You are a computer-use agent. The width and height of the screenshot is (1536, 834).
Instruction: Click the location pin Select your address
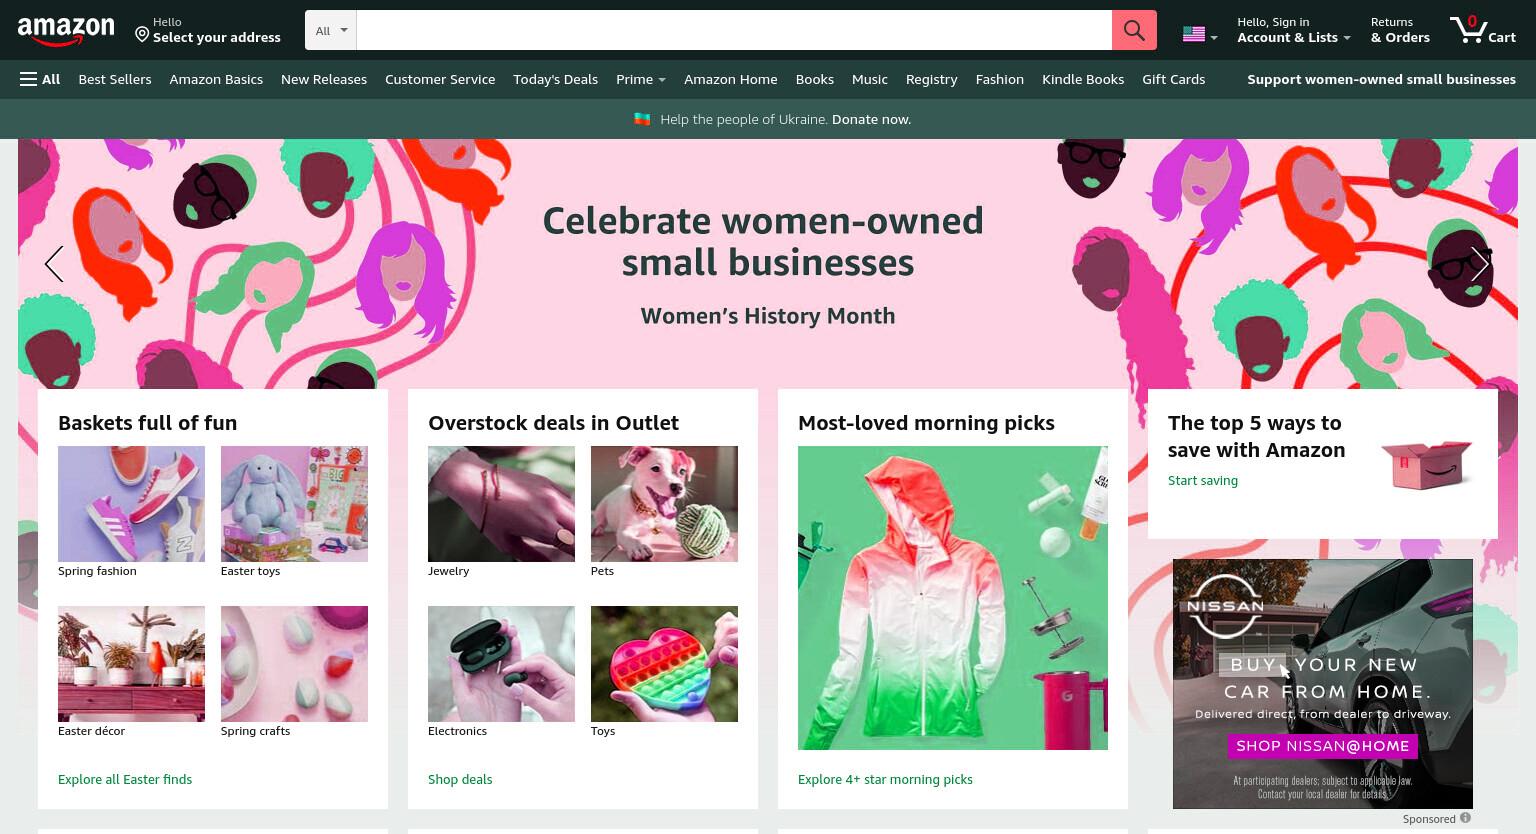[209, 30]
